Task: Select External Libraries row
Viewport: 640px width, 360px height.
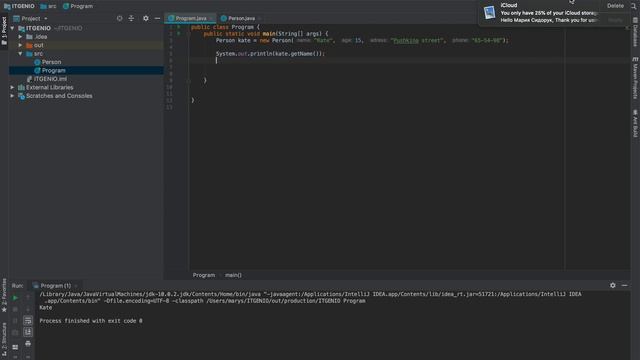Action: 86,87
